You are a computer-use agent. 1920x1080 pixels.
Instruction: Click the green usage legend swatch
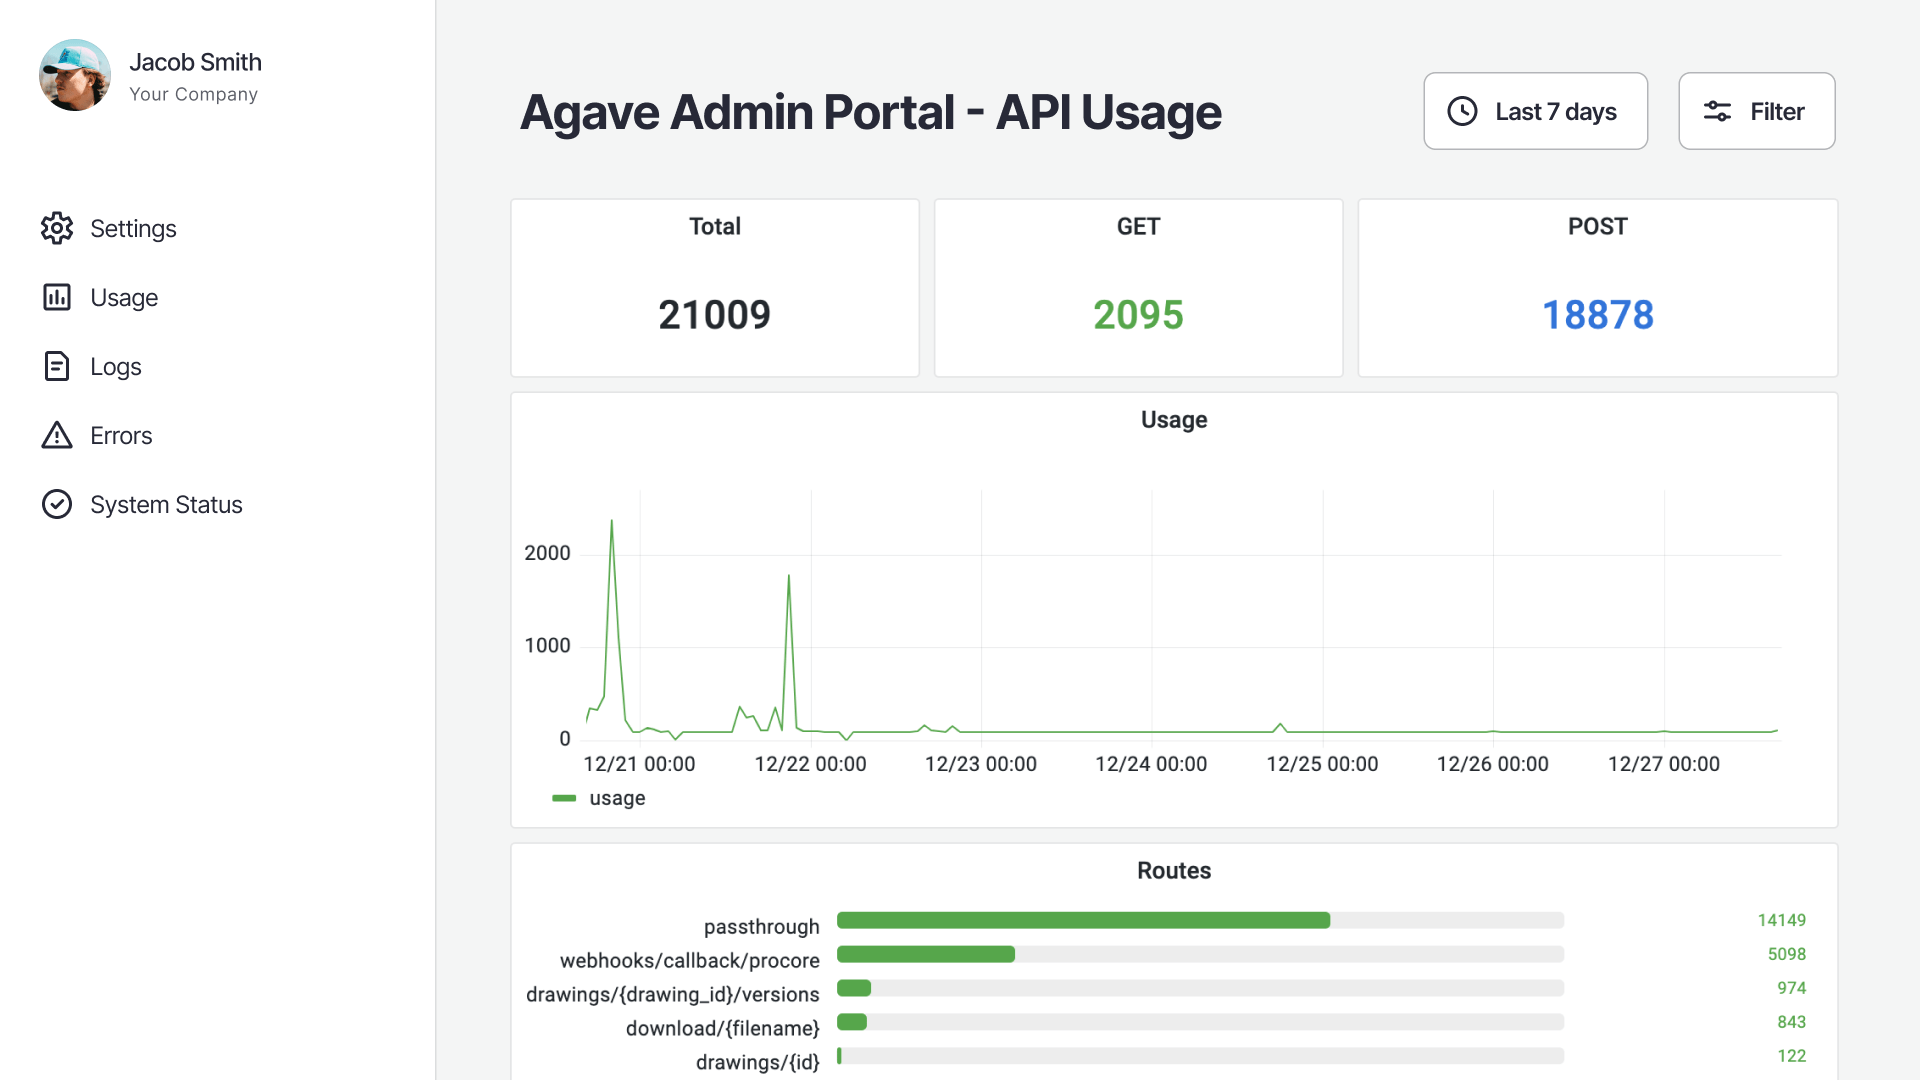click(564, 798)
